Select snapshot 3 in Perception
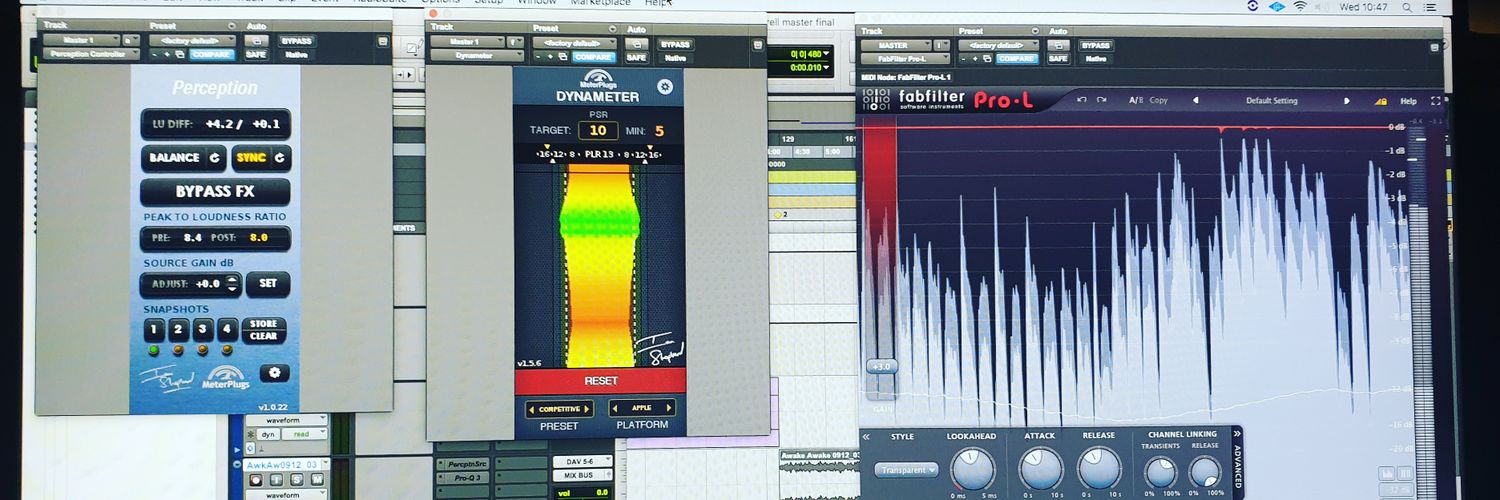Image resolution: width=1500 pixels, height=500 pixels. click(x=203, y=330)
